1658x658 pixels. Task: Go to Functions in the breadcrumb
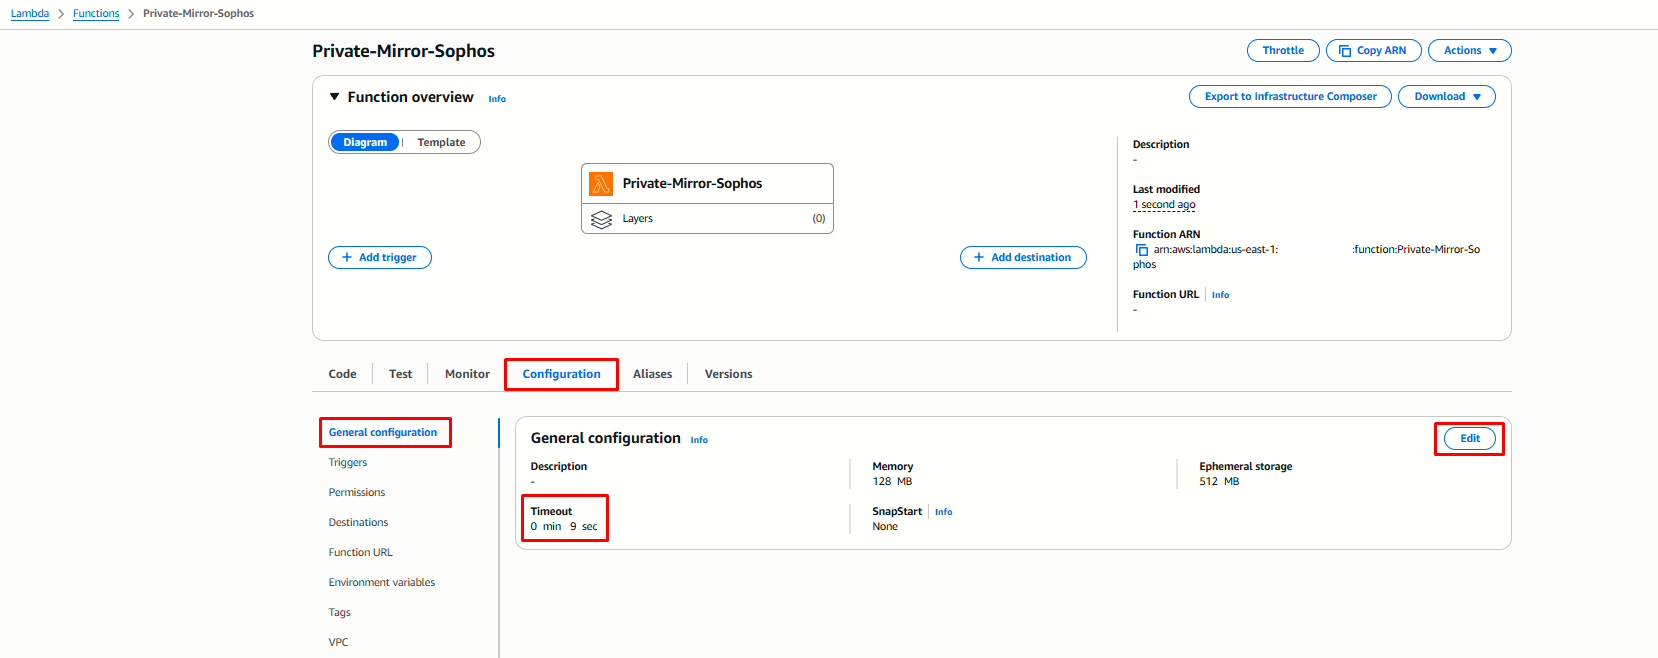[96, 14]
